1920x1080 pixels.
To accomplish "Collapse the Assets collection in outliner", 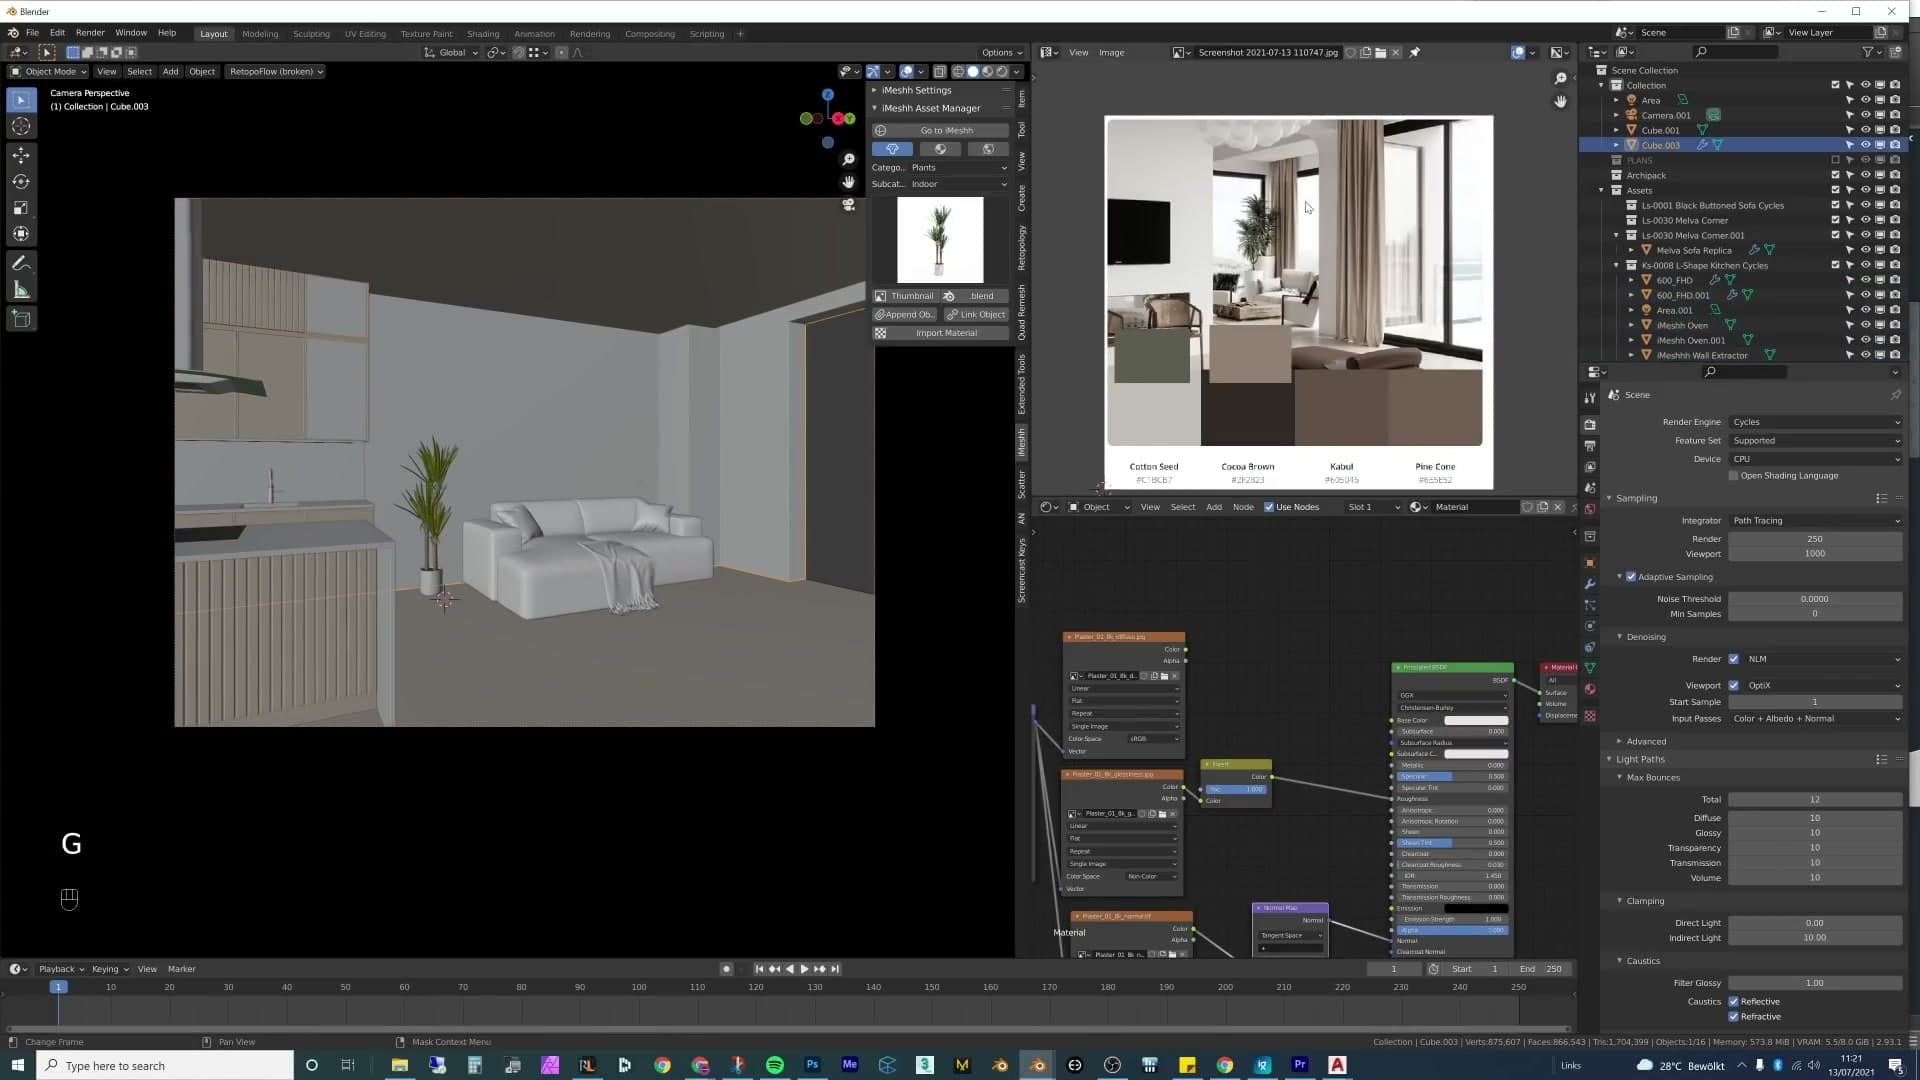I will (x=1601, y=190).
